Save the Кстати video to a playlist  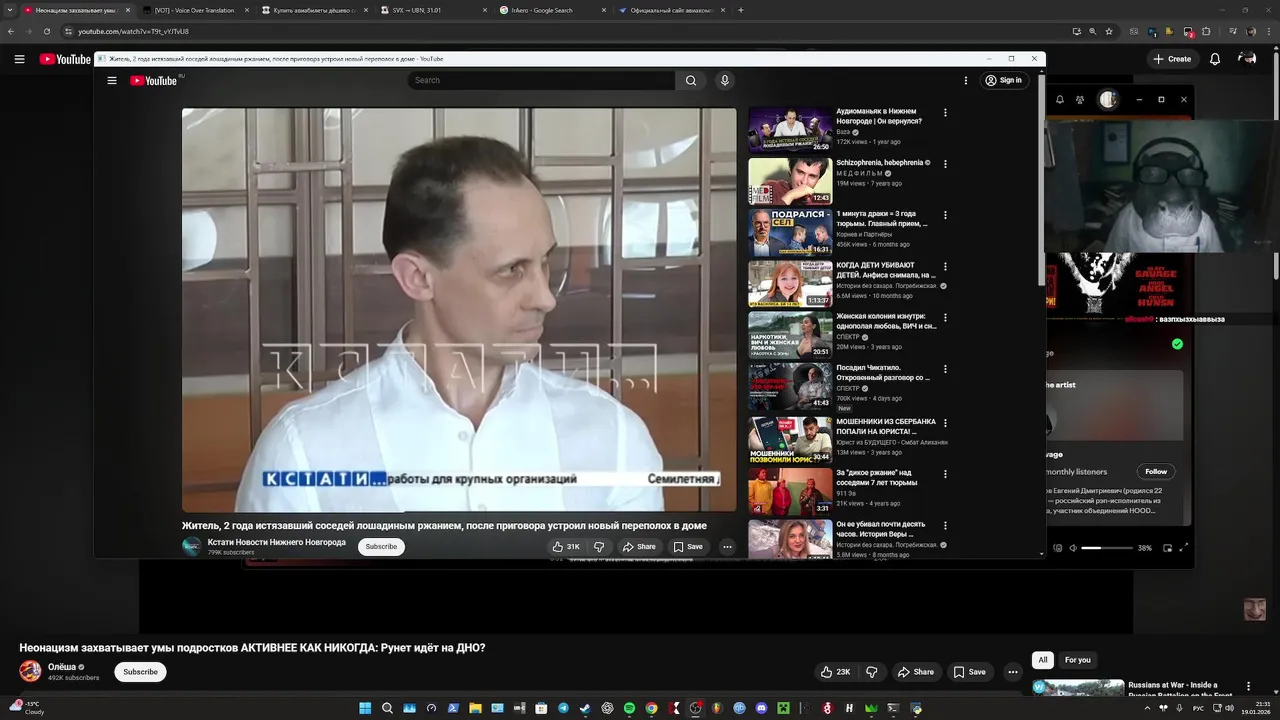[688, 547]
